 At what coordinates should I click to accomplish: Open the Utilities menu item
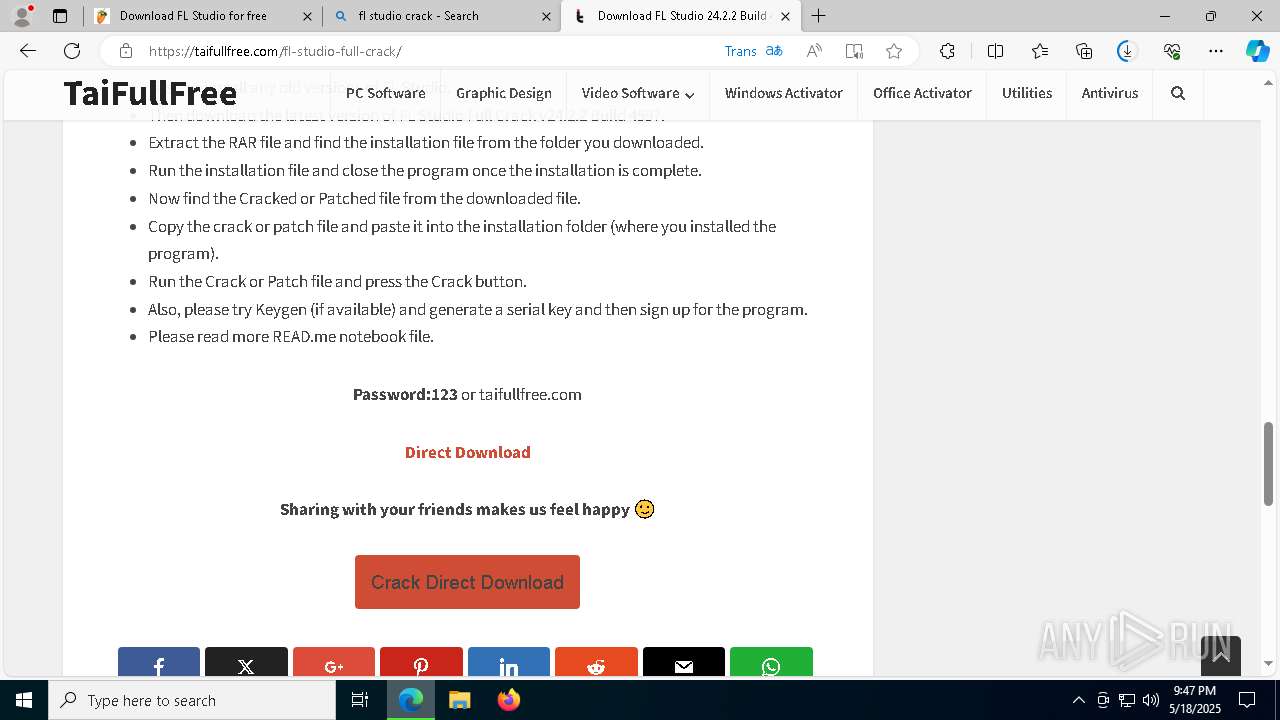click(x=1027, y=93)
